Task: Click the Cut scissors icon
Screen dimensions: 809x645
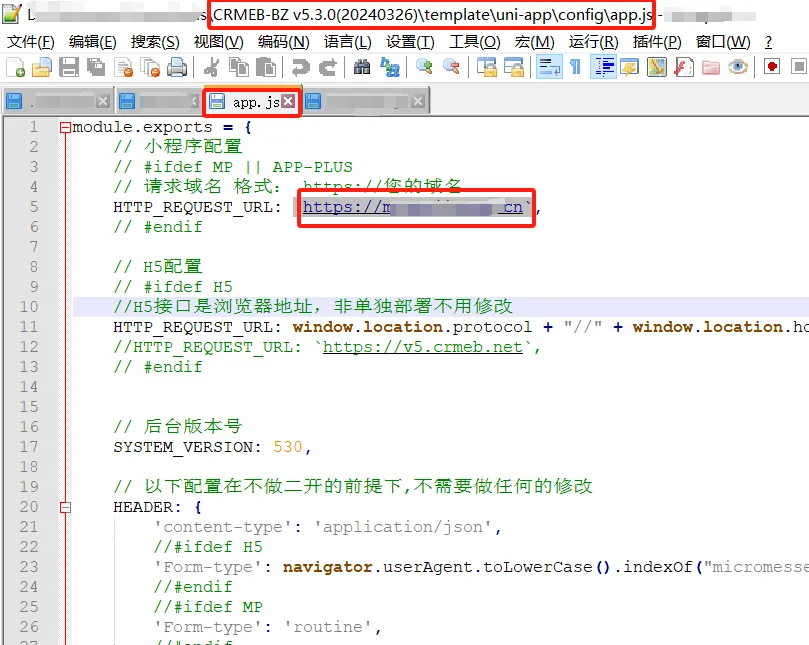Action: point(211,67)
